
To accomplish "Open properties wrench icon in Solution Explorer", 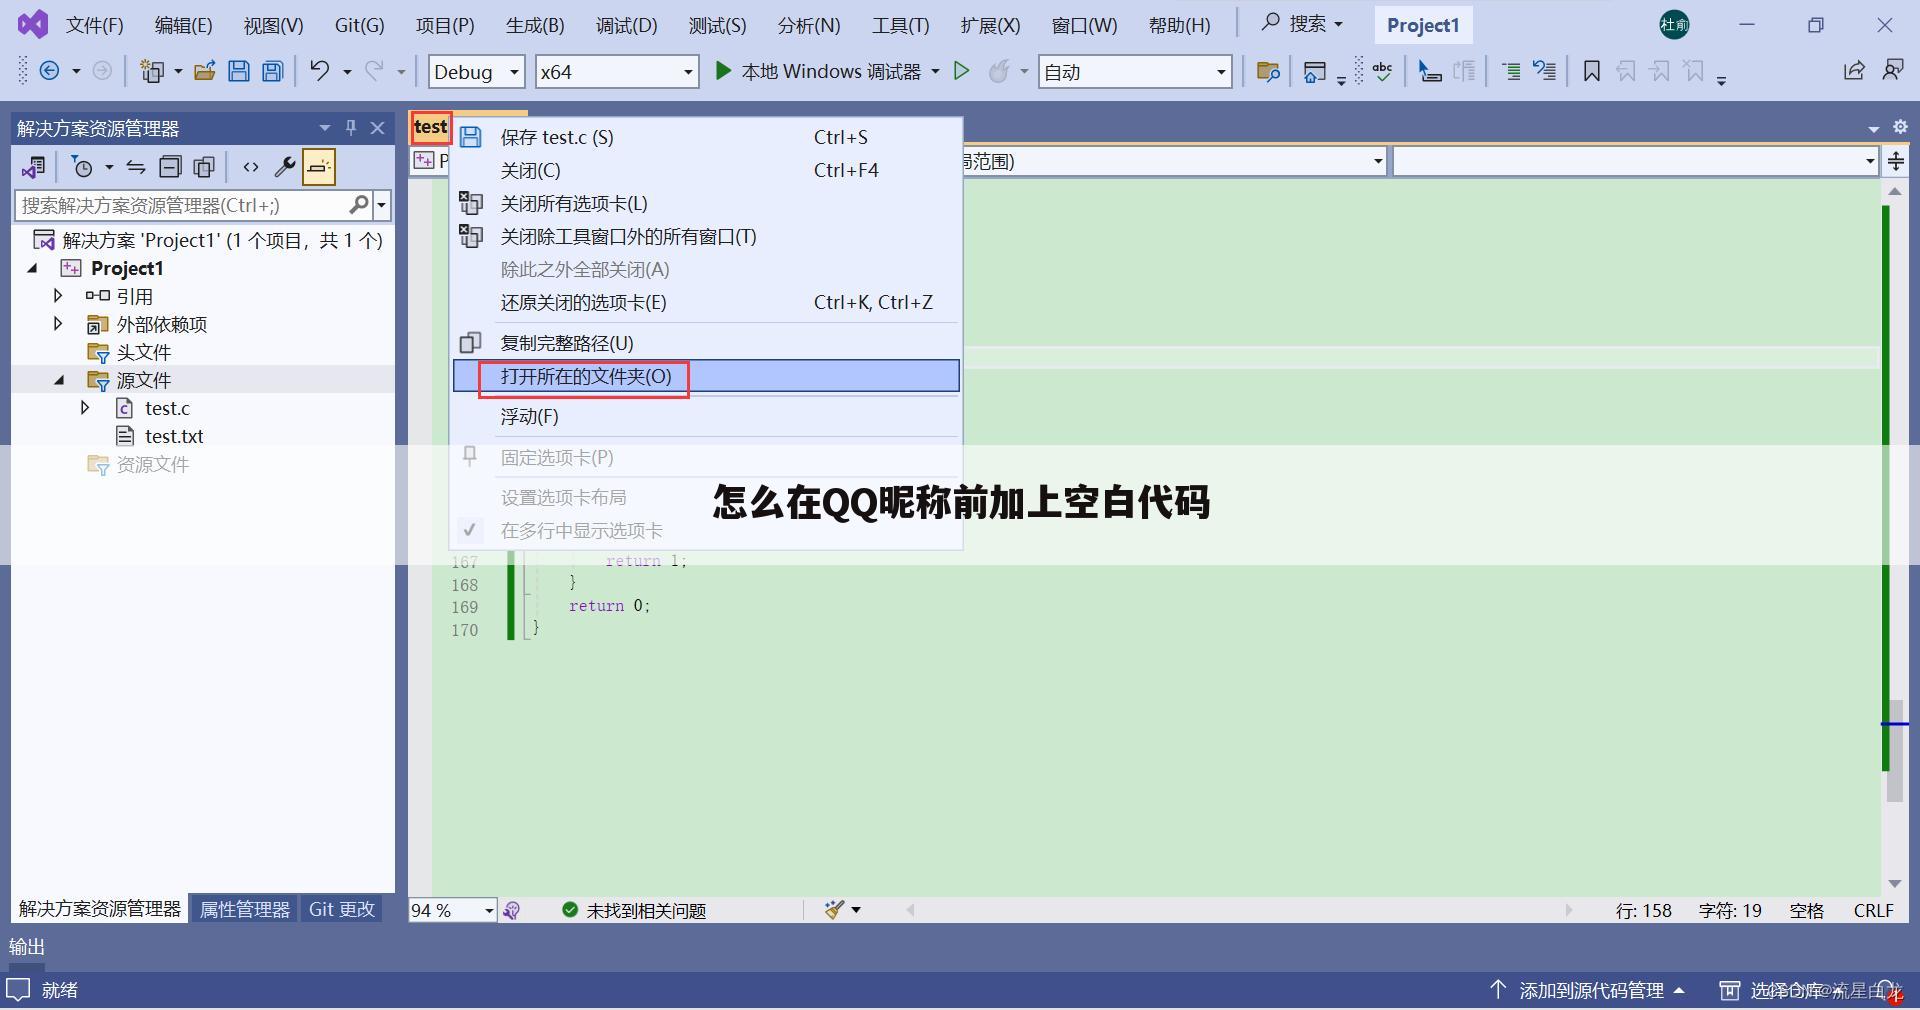I will [x=285, y=167].
